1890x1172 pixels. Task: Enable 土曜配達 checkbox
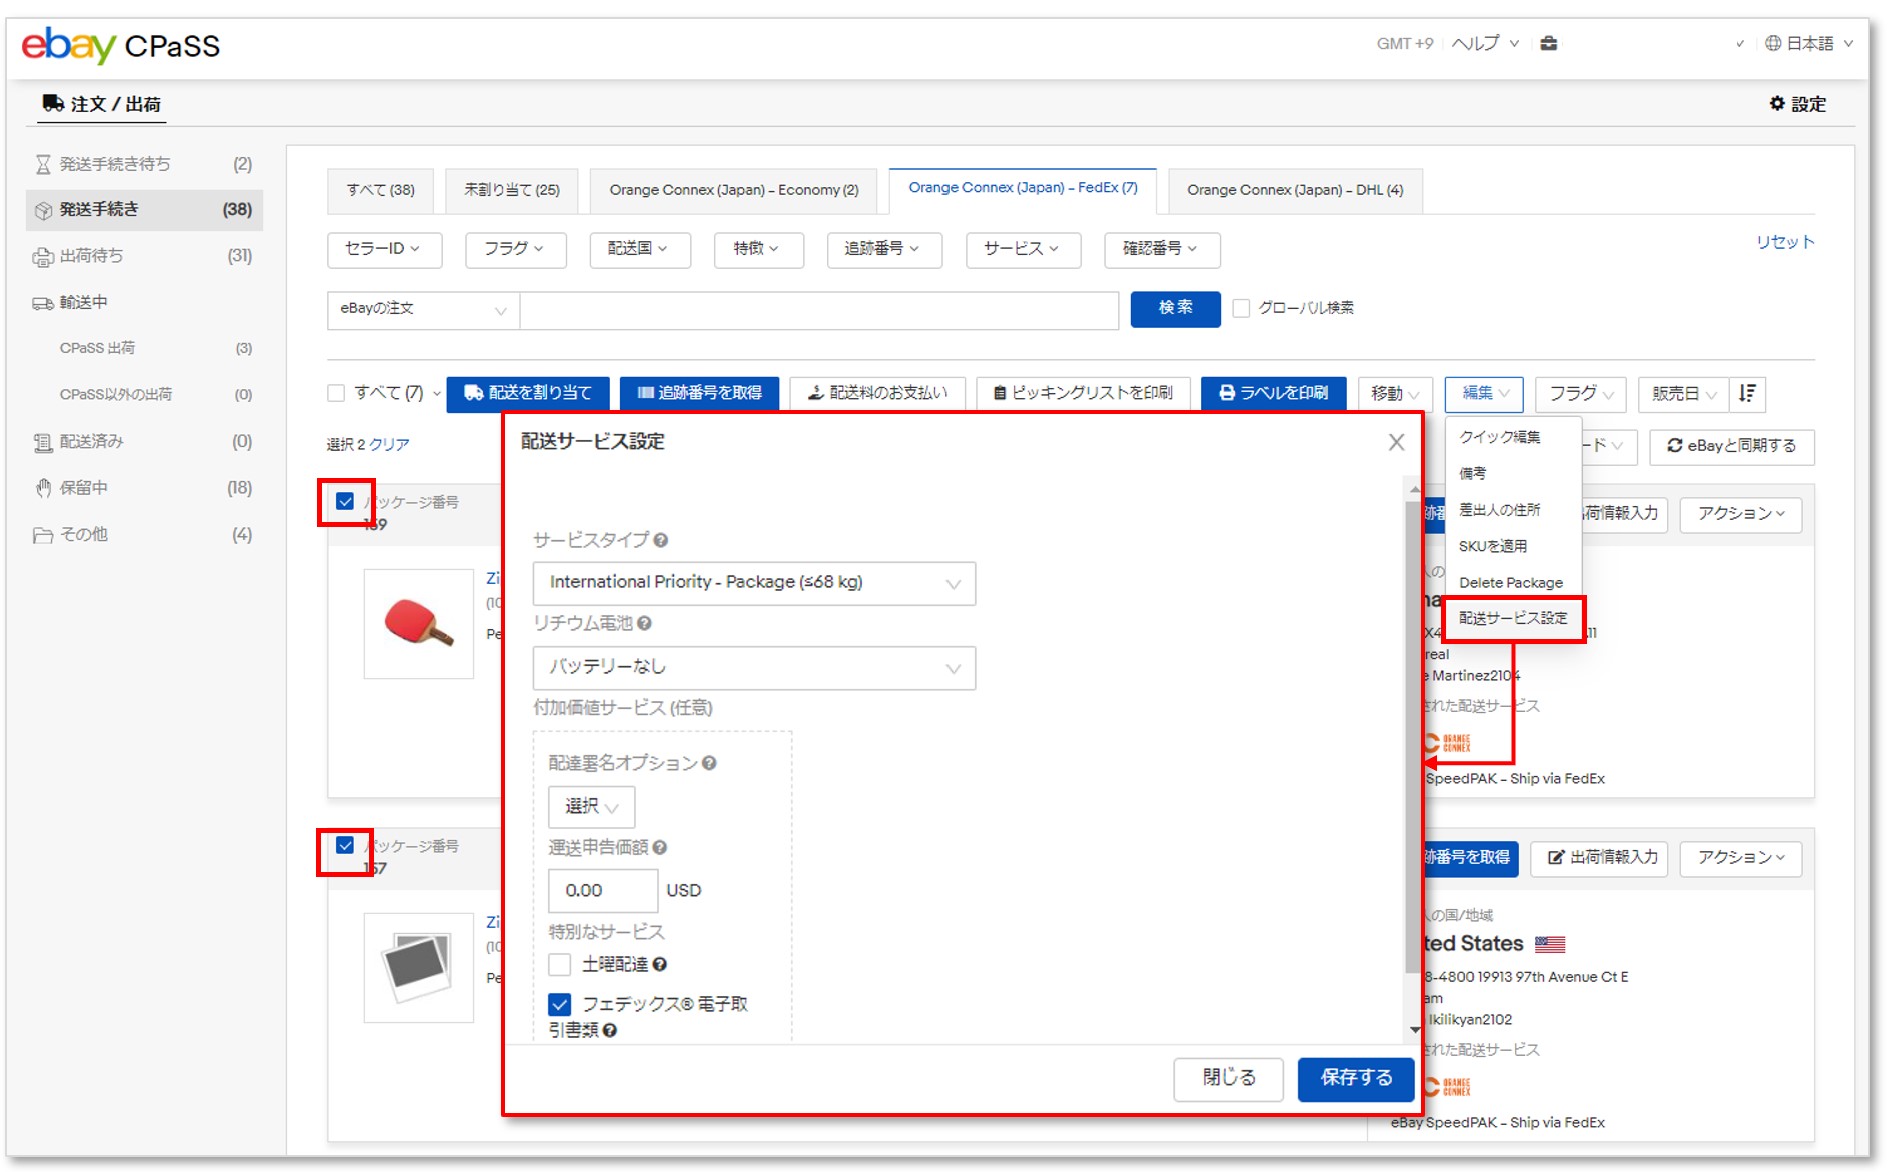click(560, 964)
